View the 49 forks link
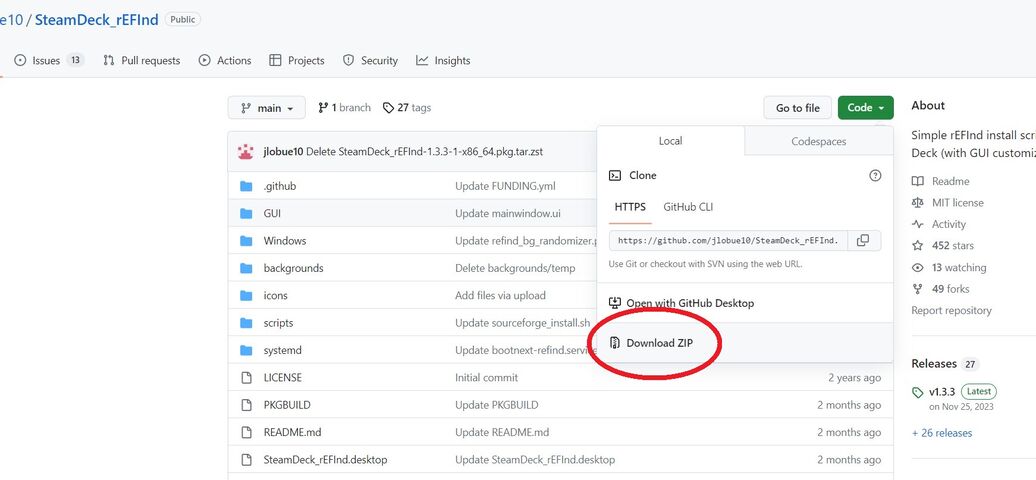The width and height of the screenshot is (1036, 480). (941, 288)
